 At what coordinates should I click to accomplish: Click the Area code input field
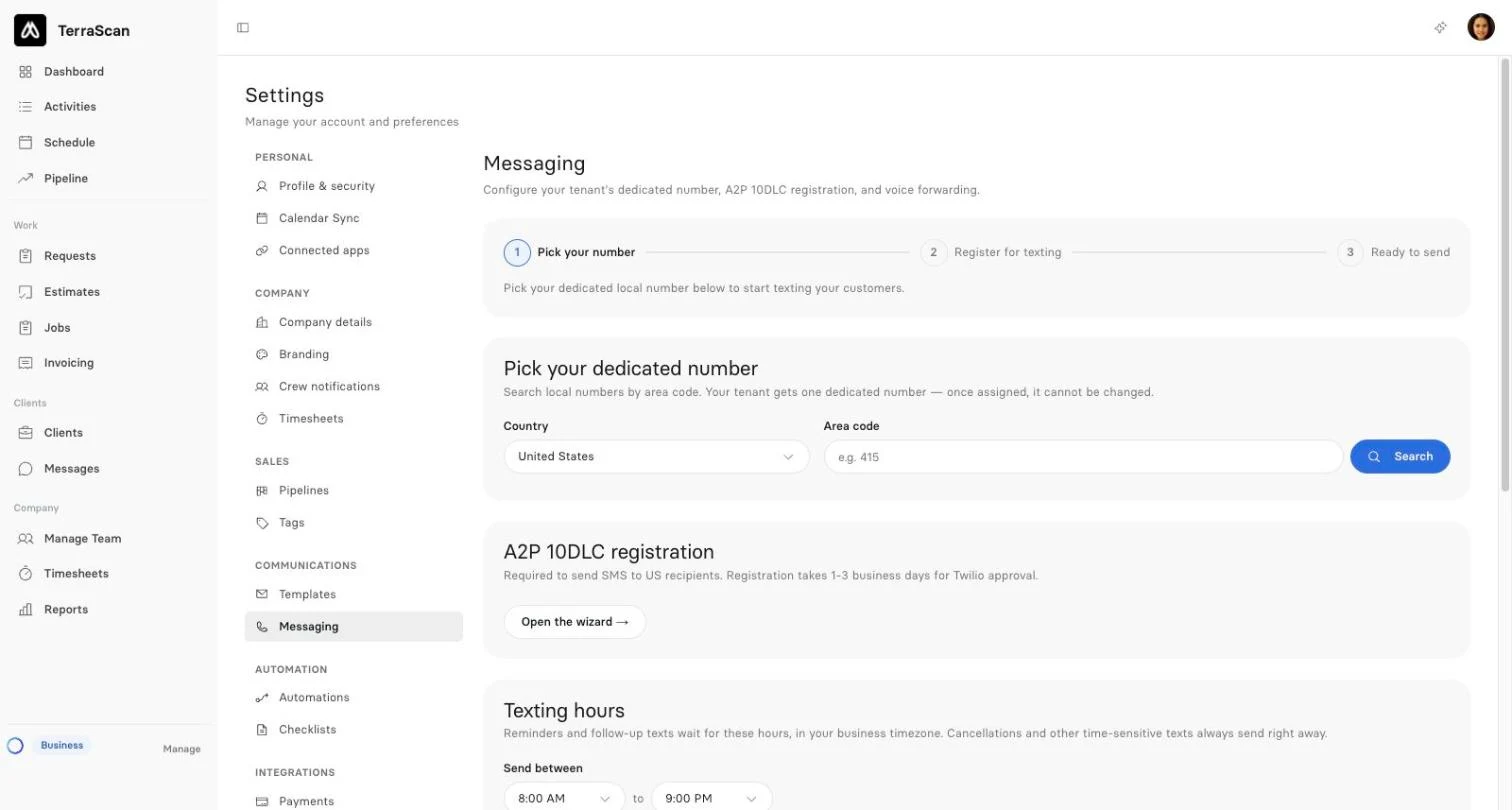[1083, 457]
